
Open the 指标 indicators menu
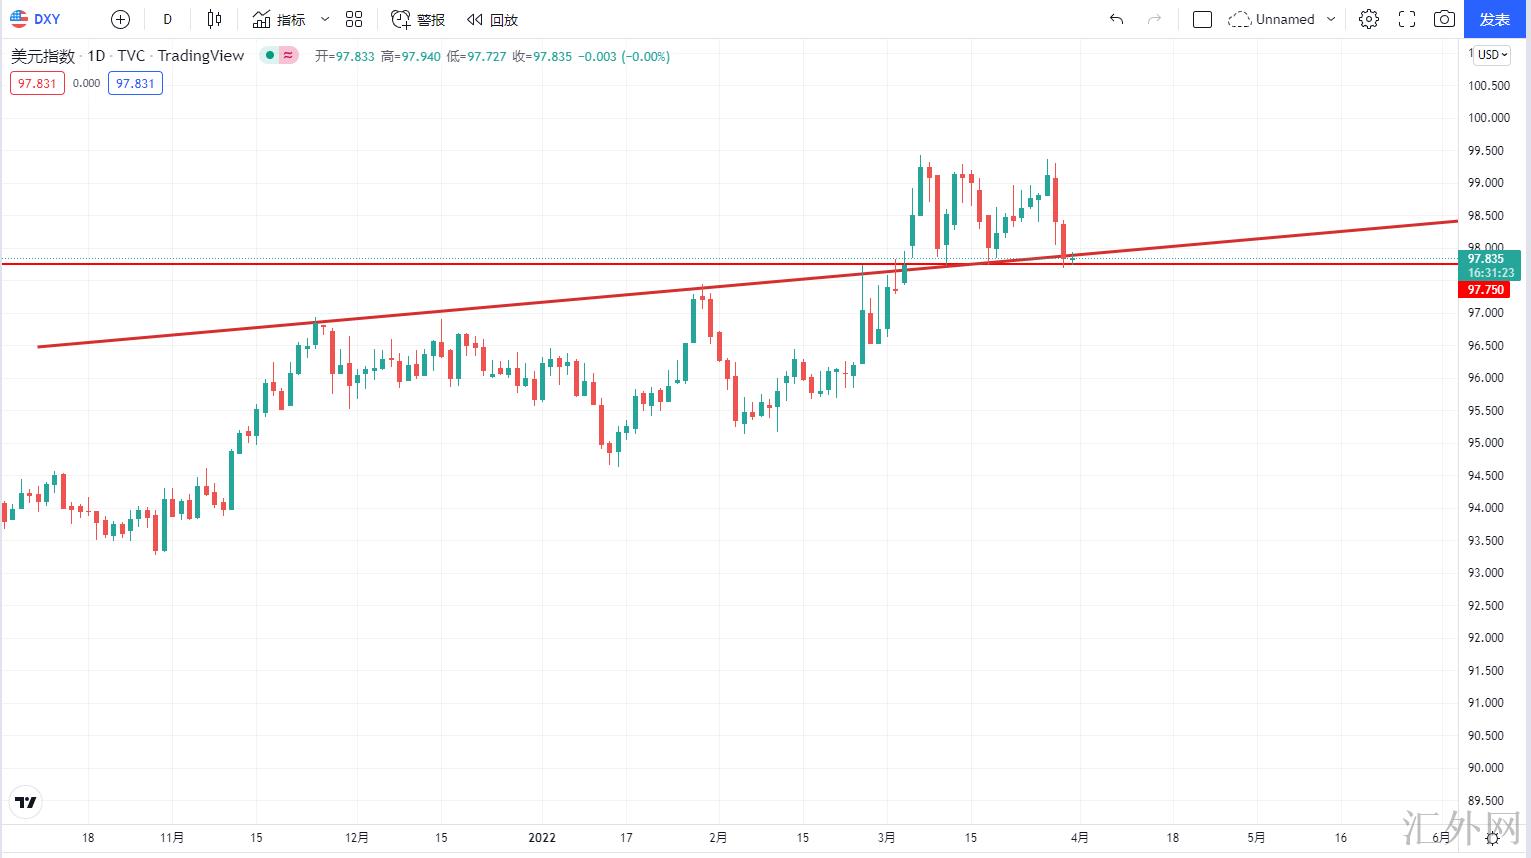[x=279, y=19]
